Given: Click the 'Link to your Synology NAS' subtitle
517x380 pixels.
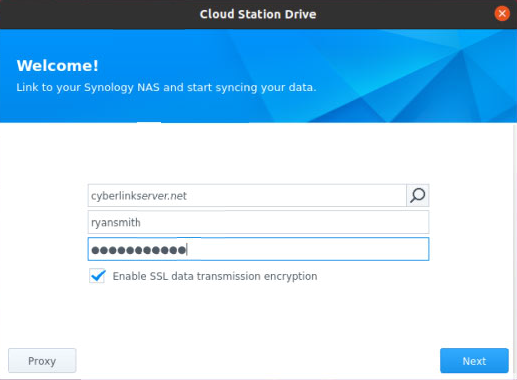Looking at the screenshot, I should tap(166, 88).
